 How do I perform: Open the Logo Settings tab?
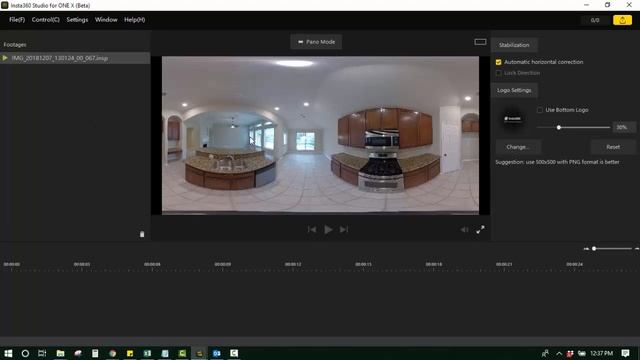pyautogui.click(x=514, y=90)
